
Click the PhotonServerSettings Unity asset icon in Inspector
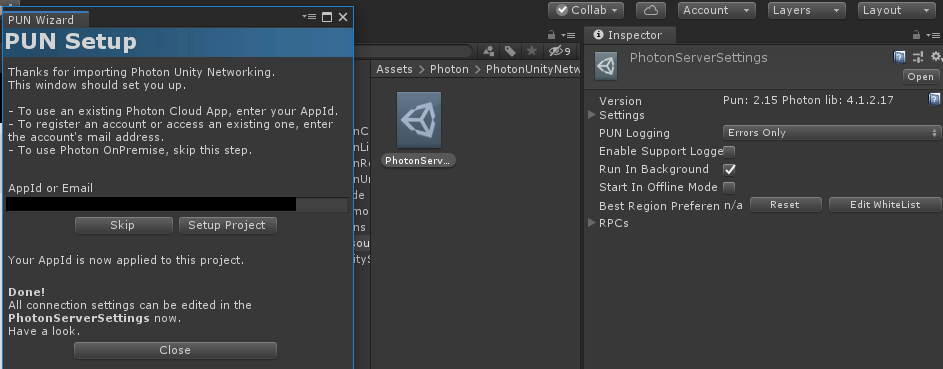click(606, 66)
